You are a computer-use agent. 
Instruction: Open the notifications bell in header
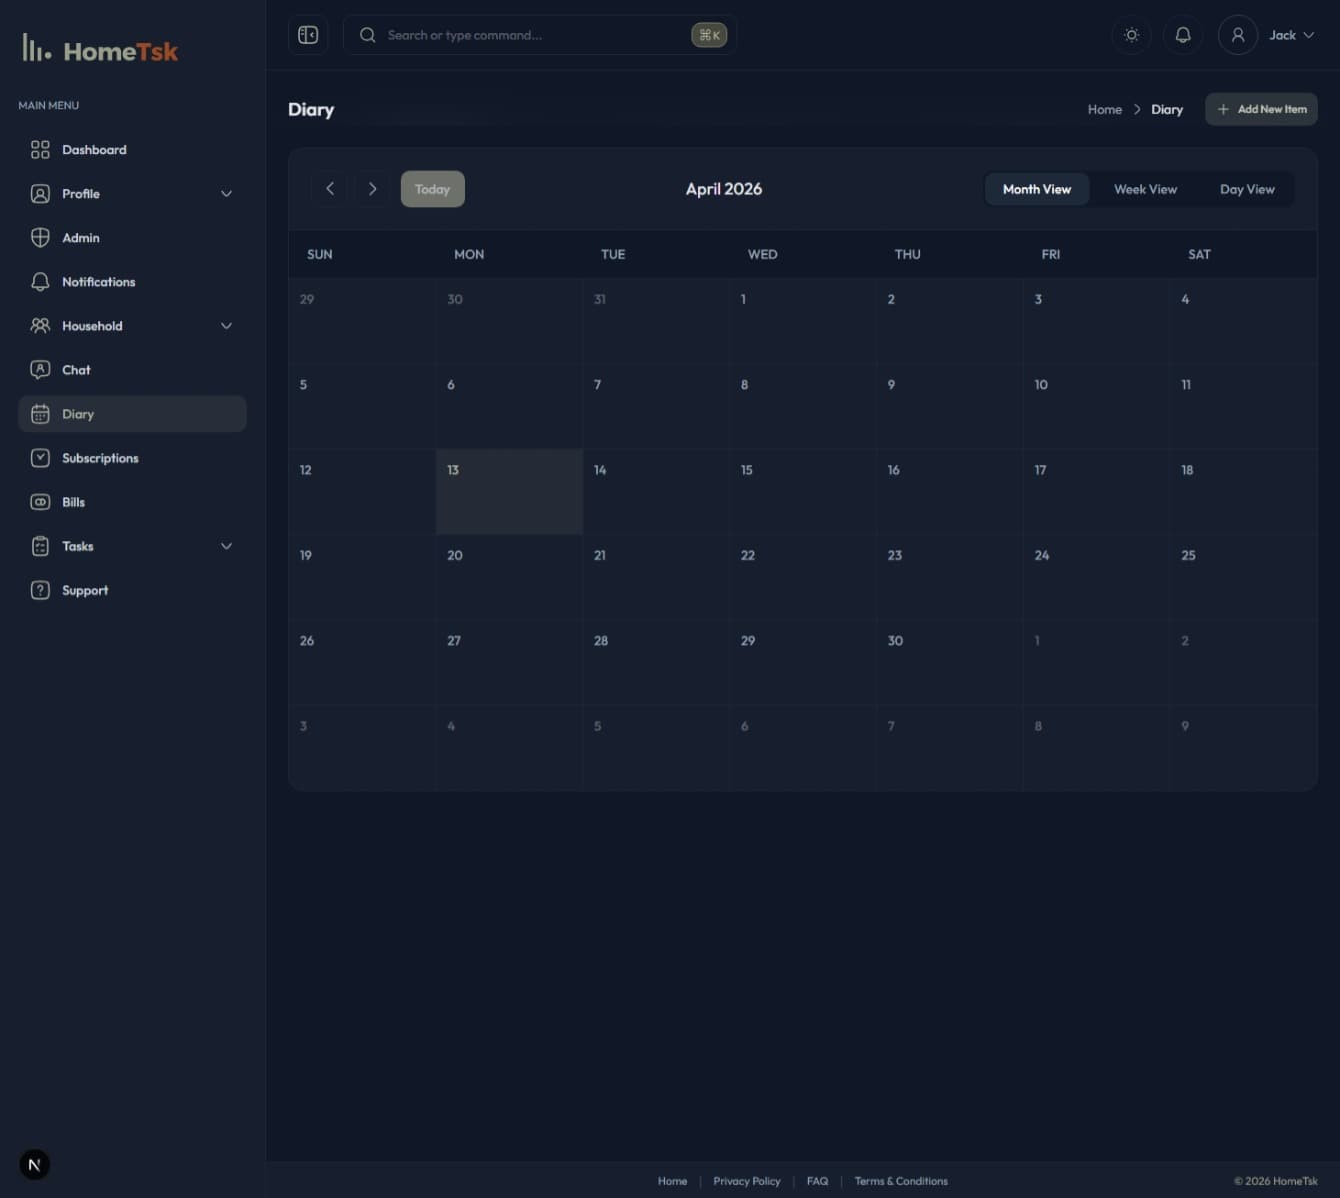(x=1183, y=35)
